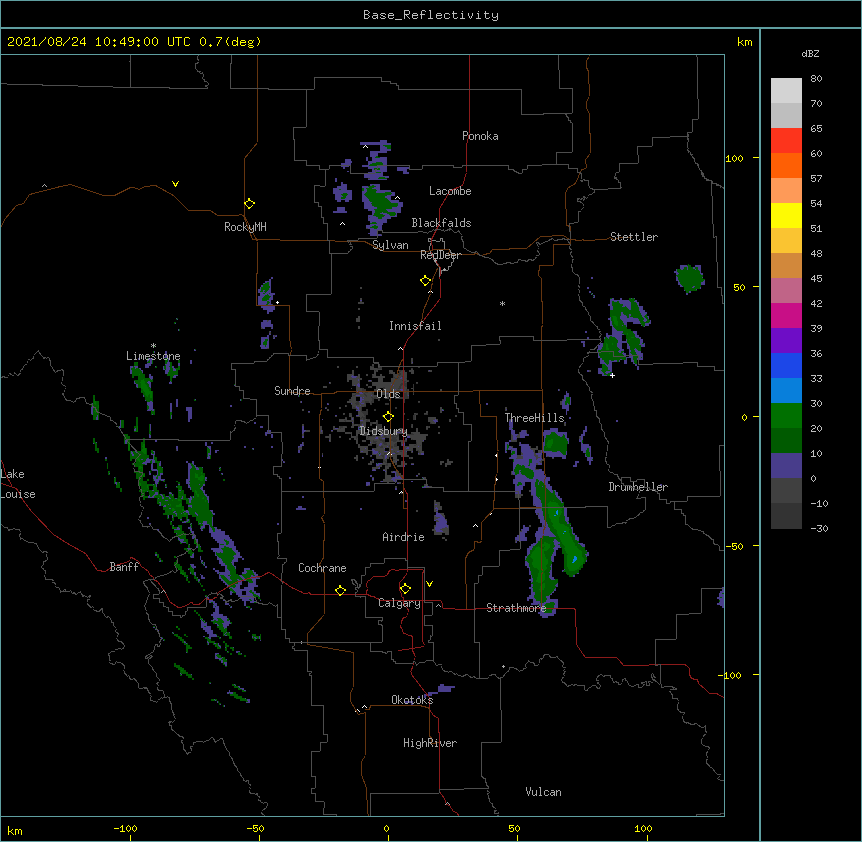This screenshot has width=862, height=842.
Task: Click the Cochrane label
Action: pos(322,568)
